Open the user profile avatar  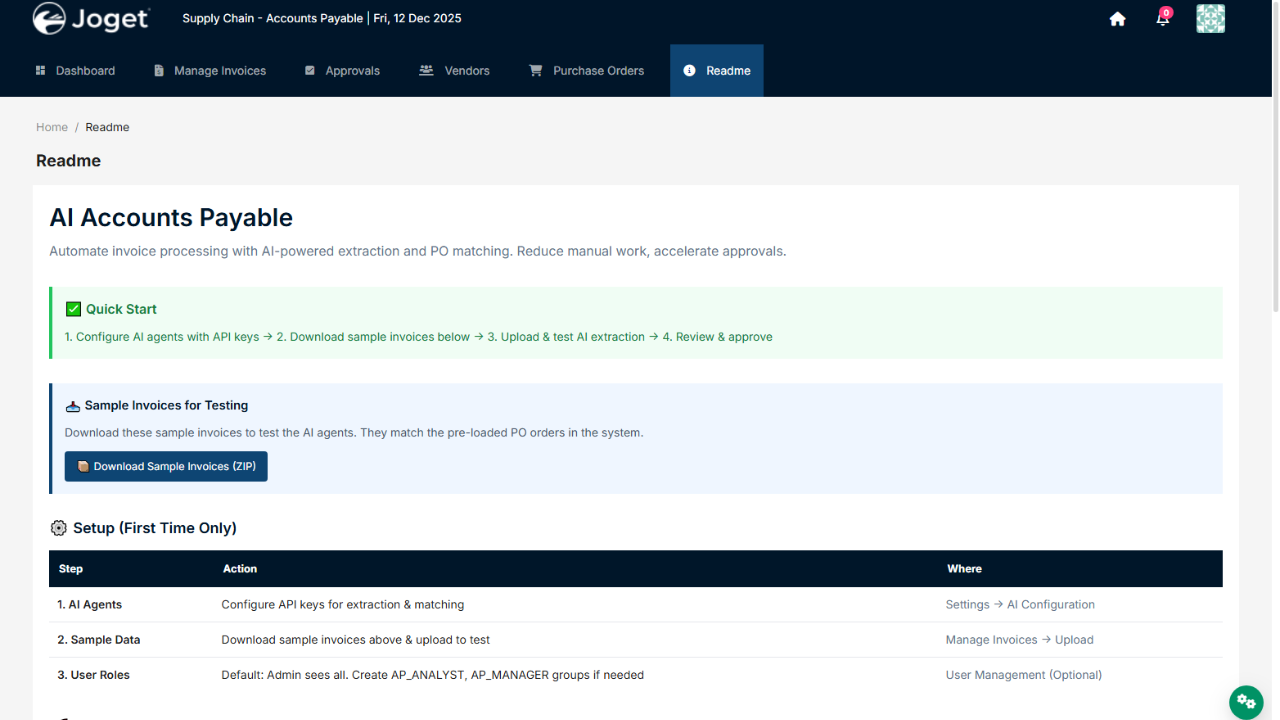[x=1210, y=19]
